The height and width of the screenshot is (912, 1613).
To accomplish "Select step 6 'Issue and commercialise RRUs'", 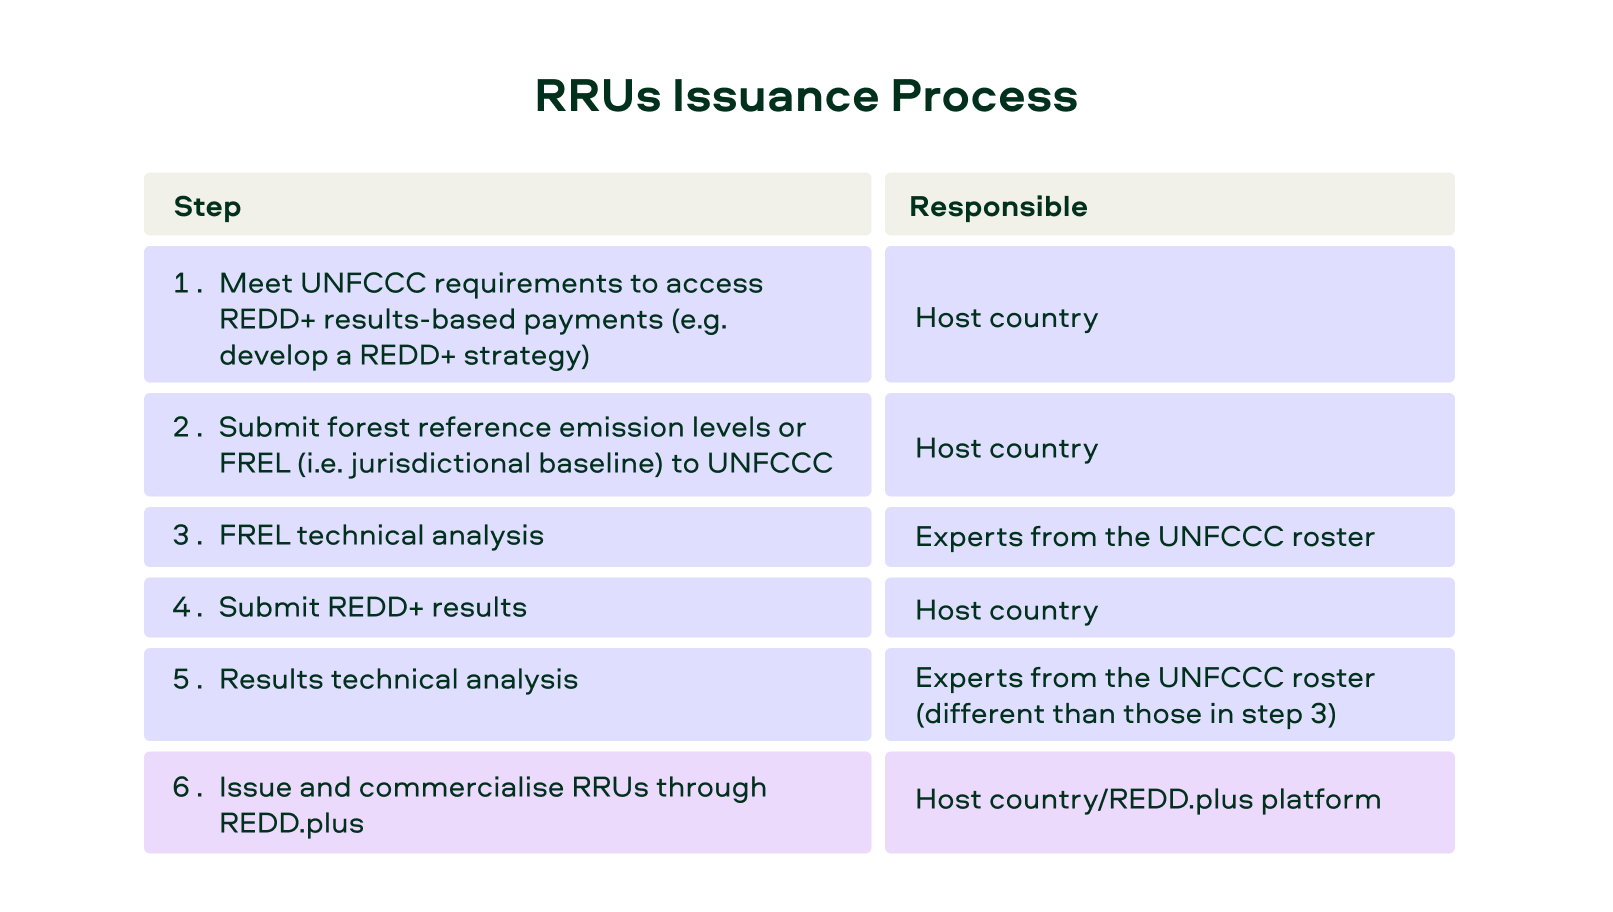I will pos(507,802).
